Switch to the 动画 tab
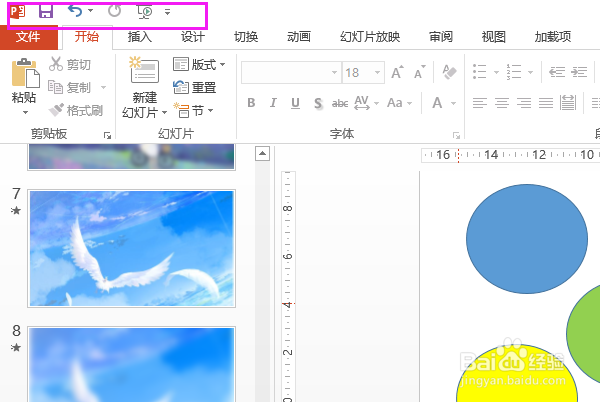This screenshot has height=402, width=600. point(299,37)
